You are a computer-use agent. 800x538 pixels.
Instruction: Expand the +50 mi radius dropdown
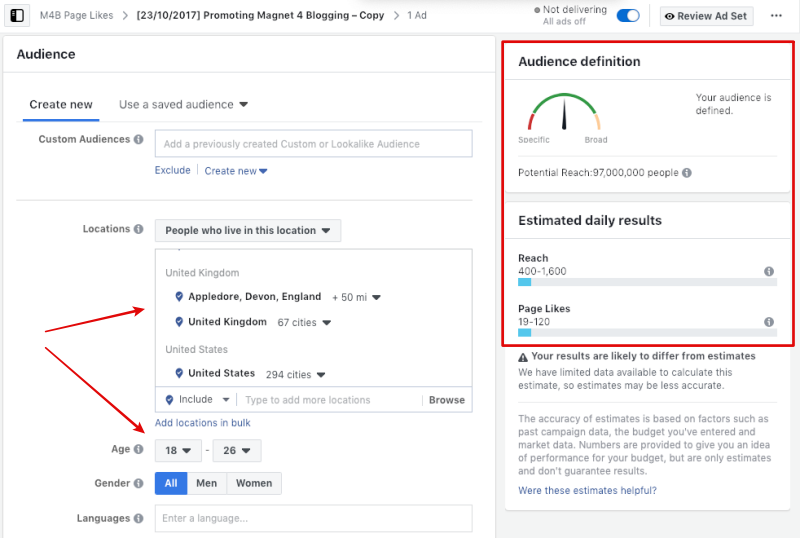[x=356, y=297]
